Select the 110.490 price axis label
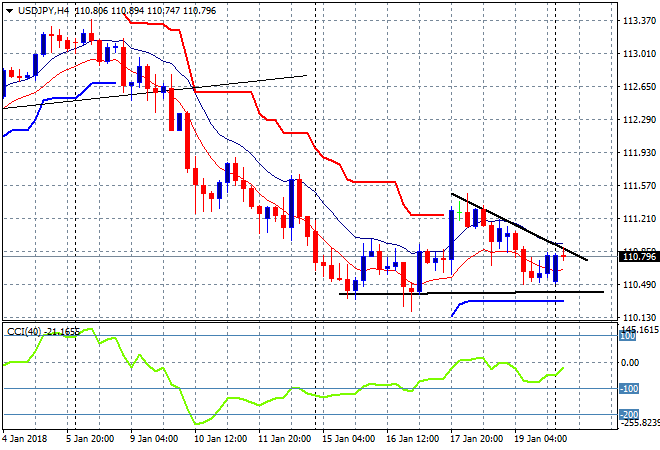Image resolution: width=660 pixels, height=450 pixels. [639, 285]
